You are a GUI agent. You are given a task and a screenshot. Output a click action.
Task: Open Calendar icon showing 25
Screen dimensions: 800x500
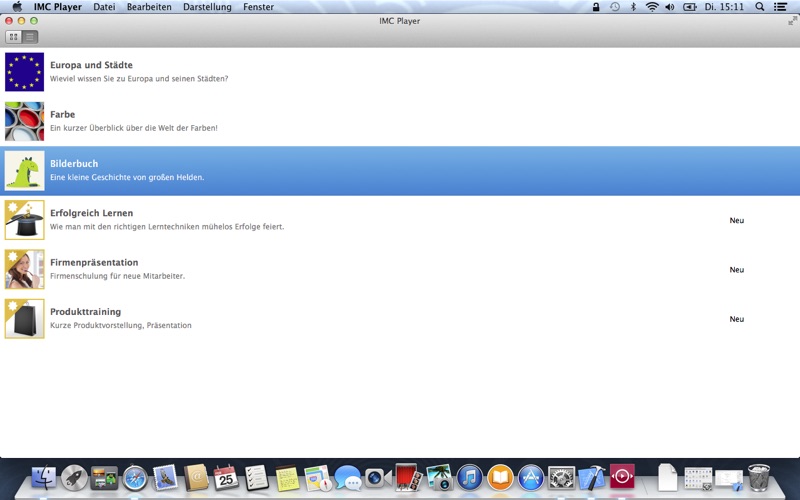click(x=226, y=478)
